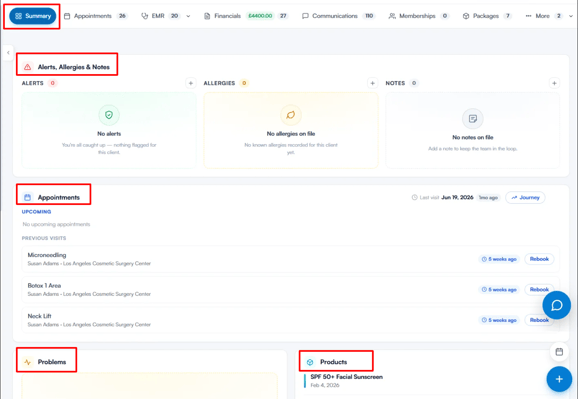
Task: Rebook the Neck Lift appointment
Action: [x=539, y=320]
